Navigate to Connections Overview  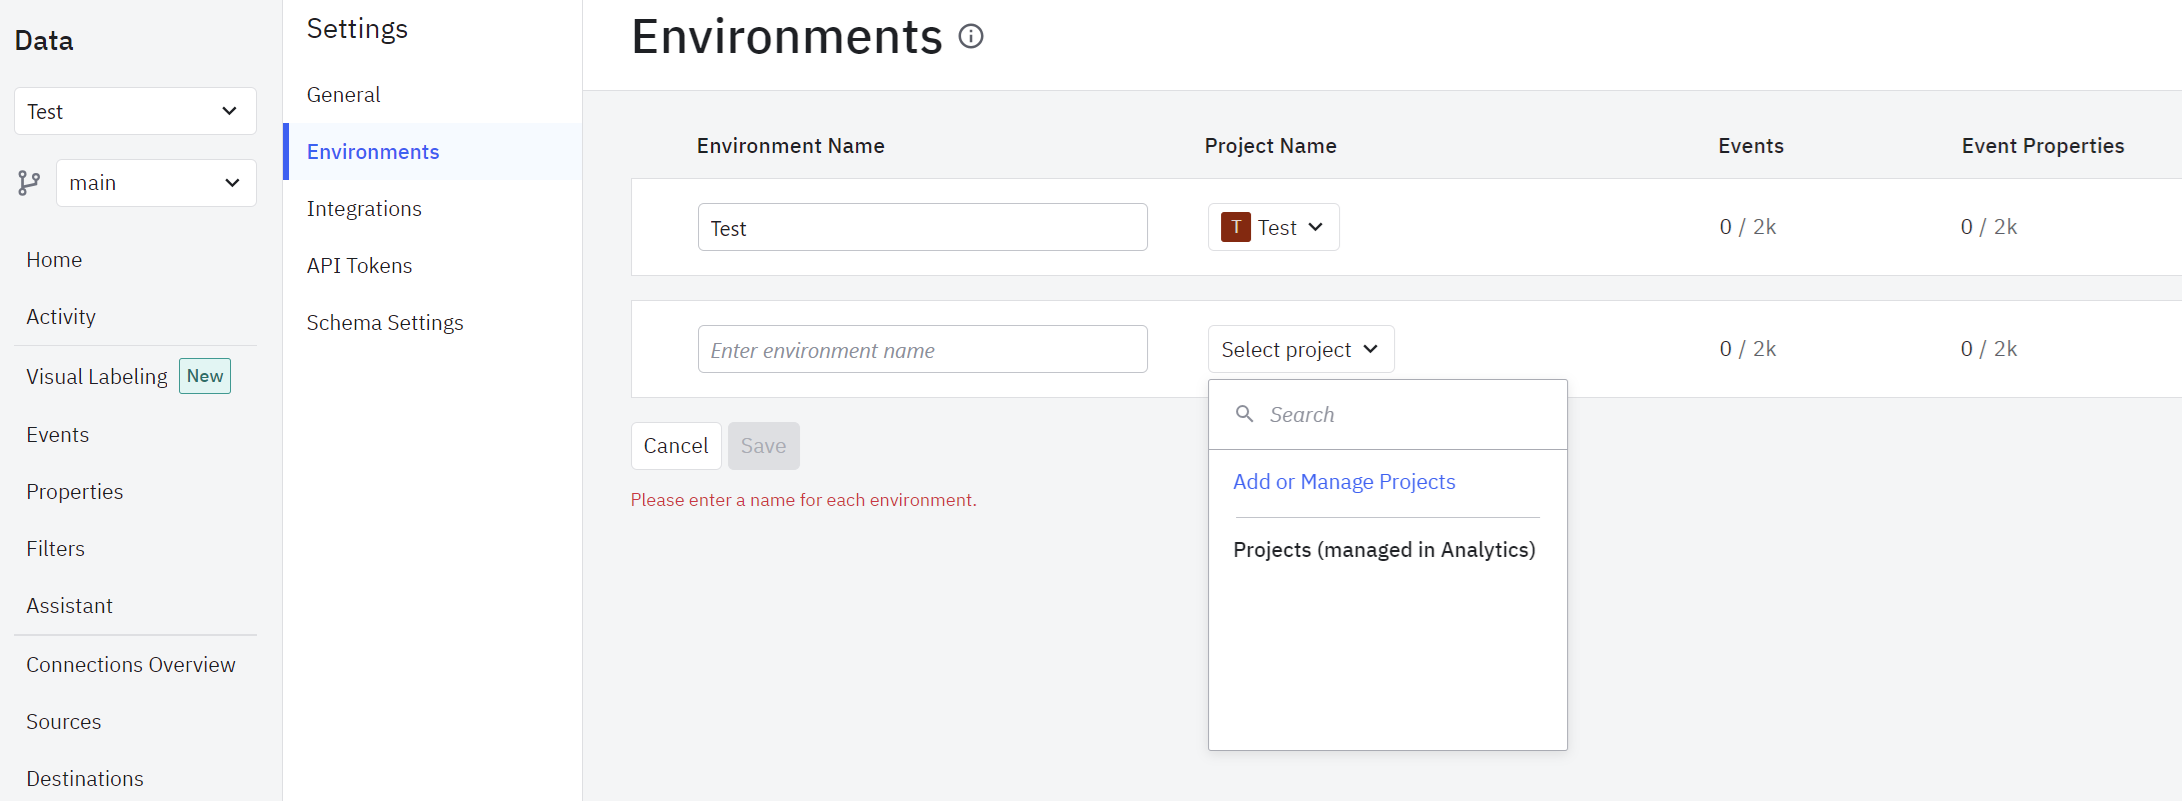pyautogui.click(x=131, y=665)
